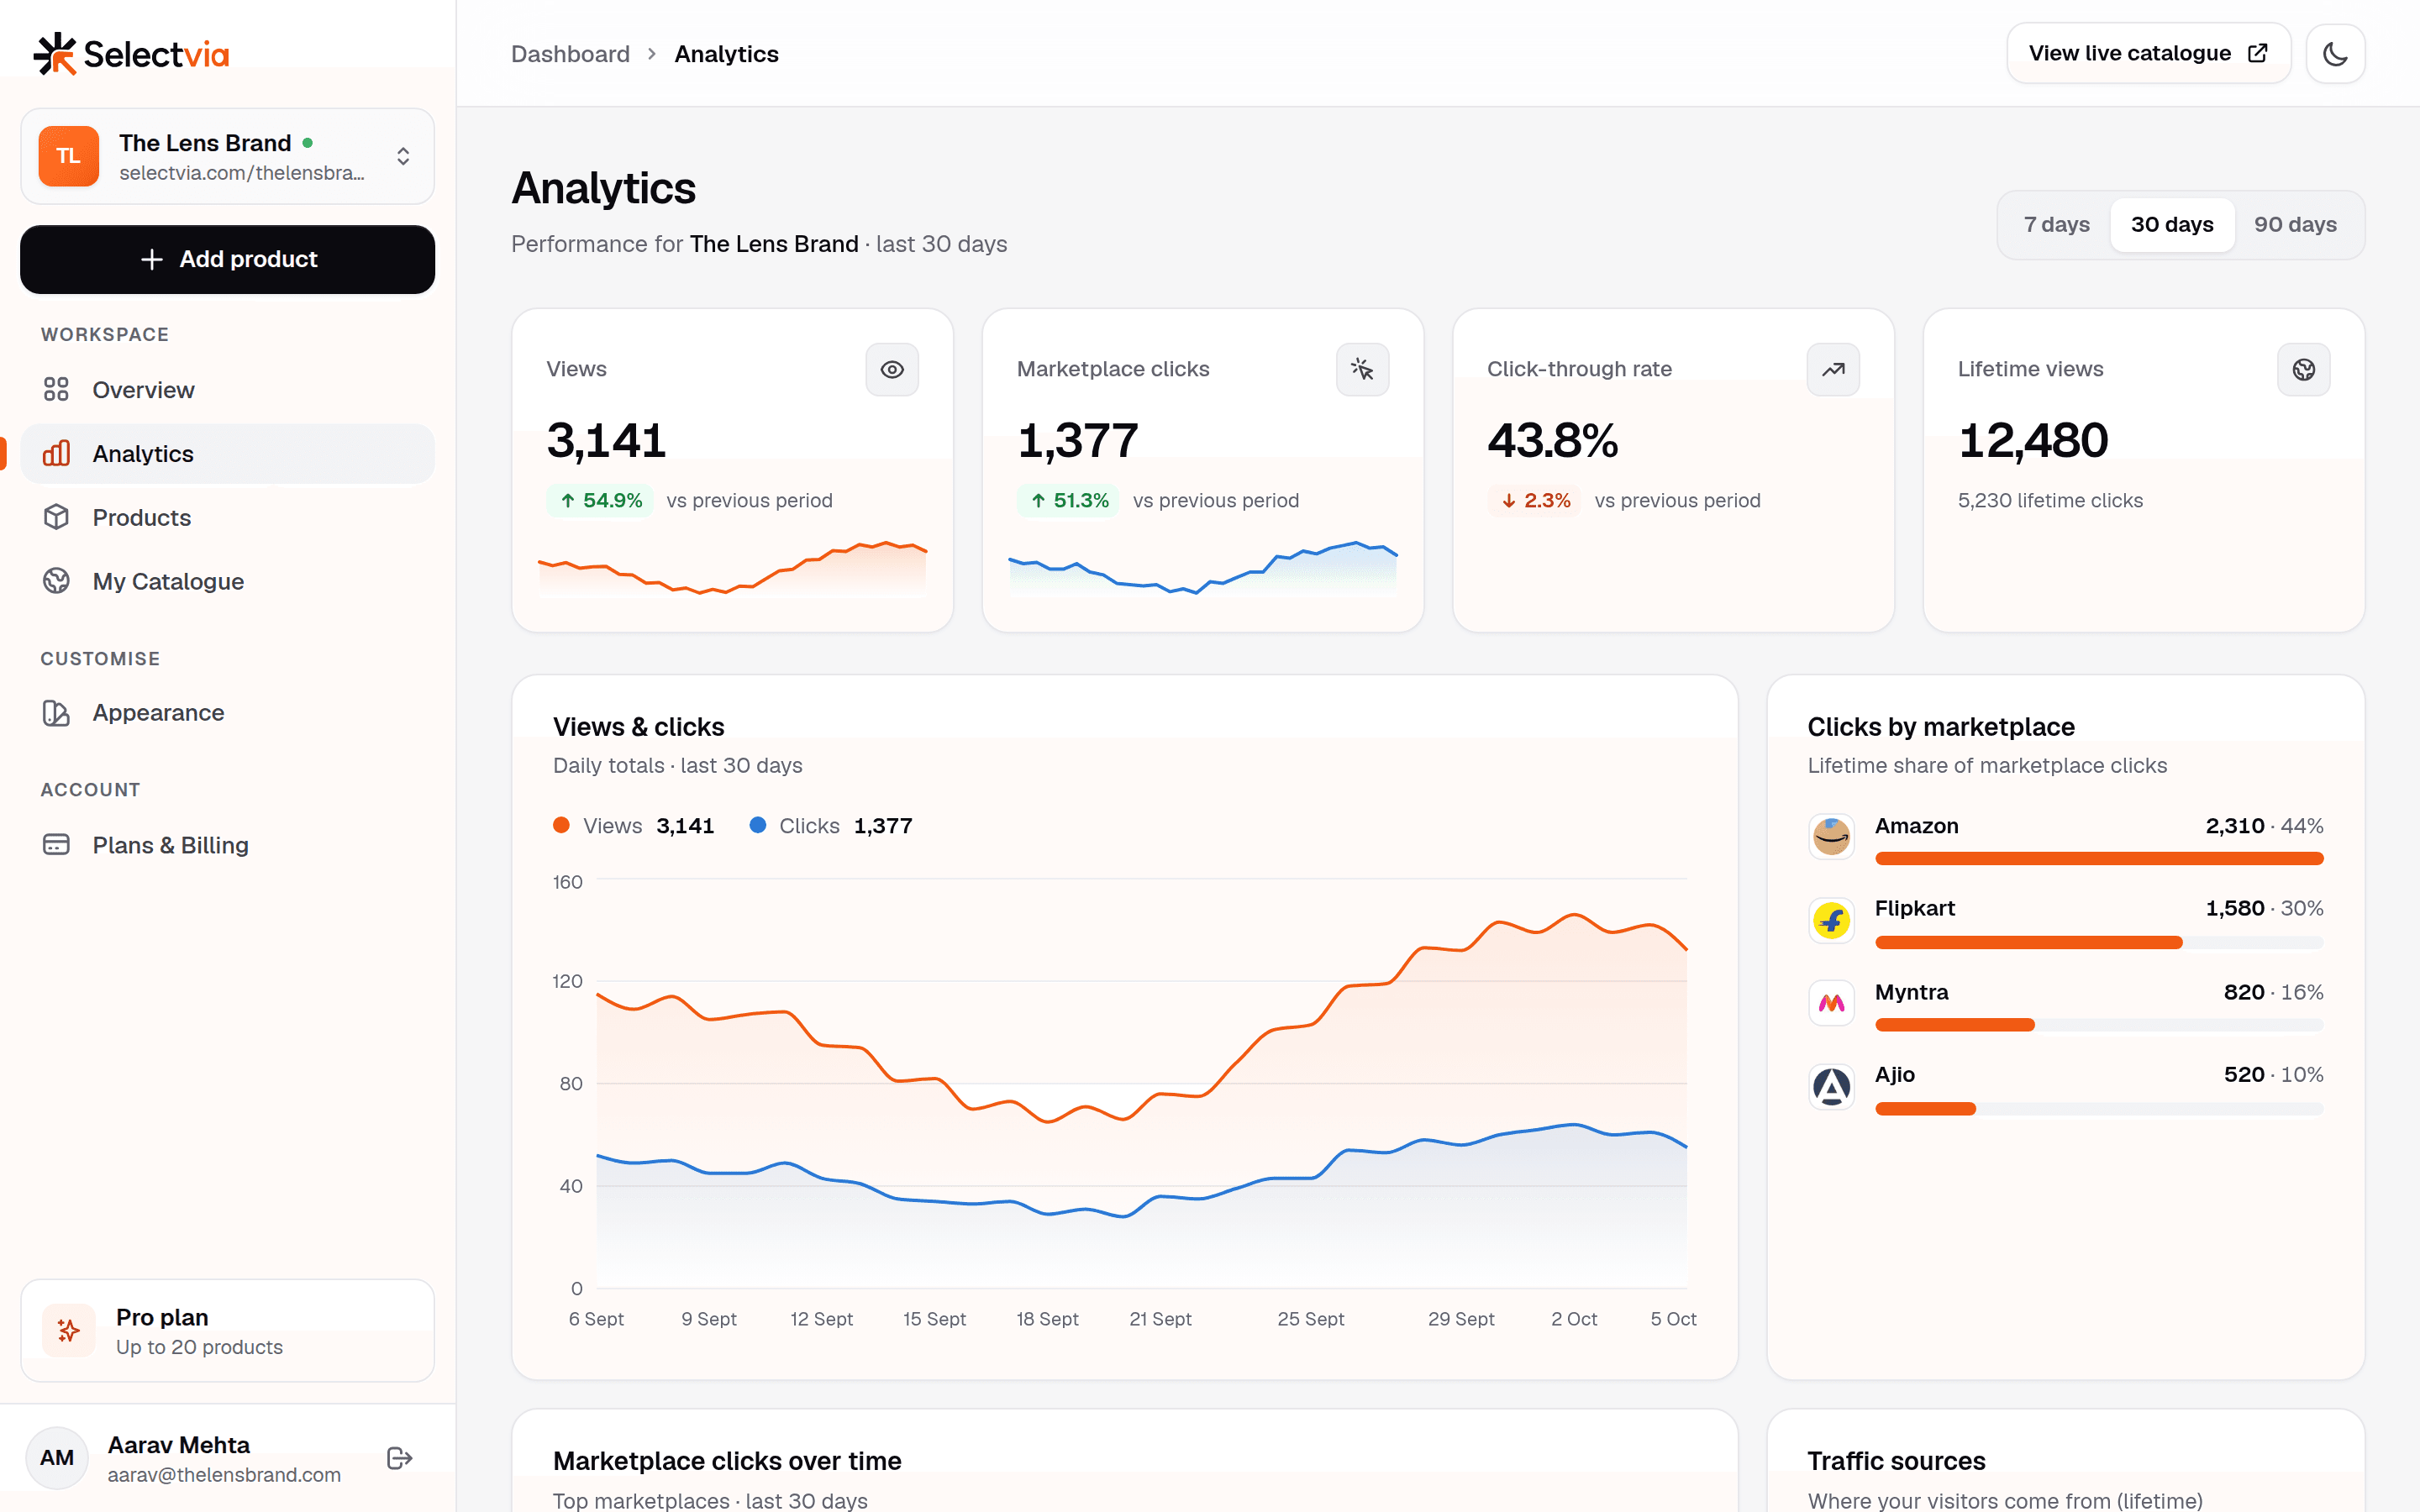Click the Ajio share progress bar
Image resolution: width=2420 pixels, height=1512 pixels.
coord(2099,1109)
